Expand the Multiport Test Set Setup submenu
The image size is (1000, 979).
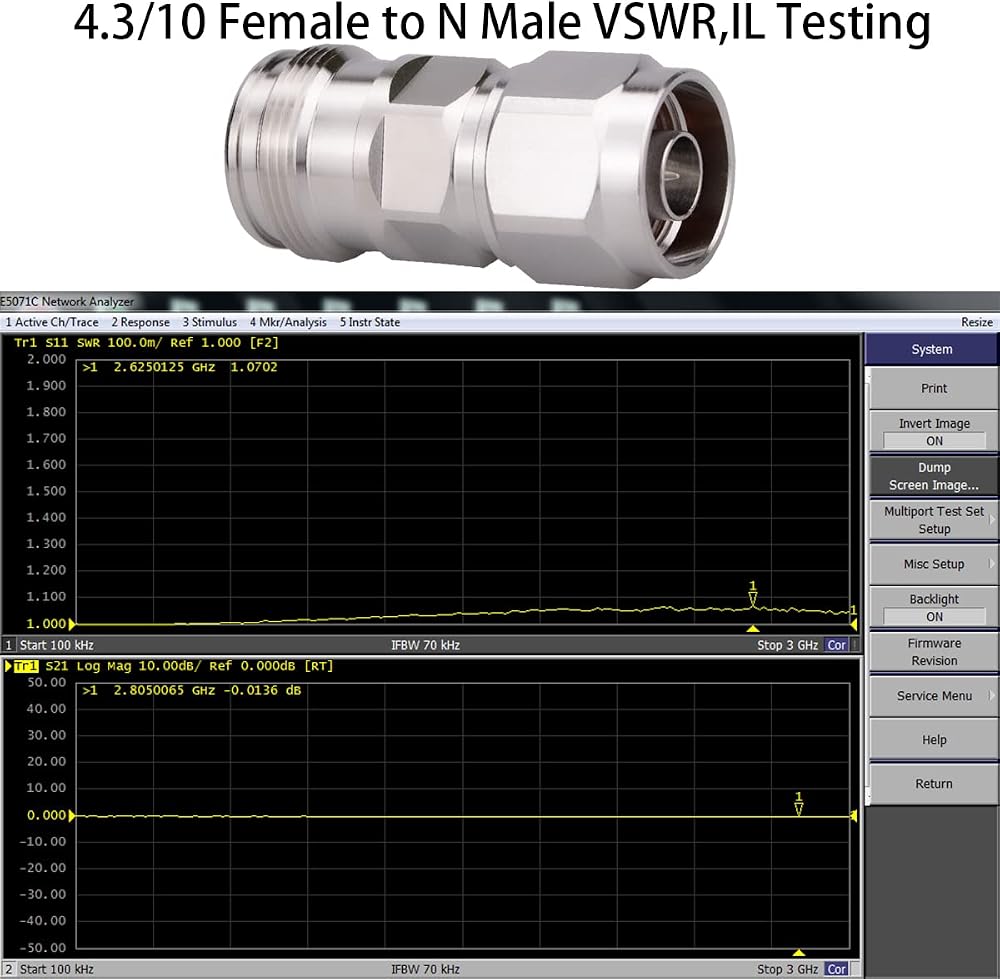(x=934, y=520)
